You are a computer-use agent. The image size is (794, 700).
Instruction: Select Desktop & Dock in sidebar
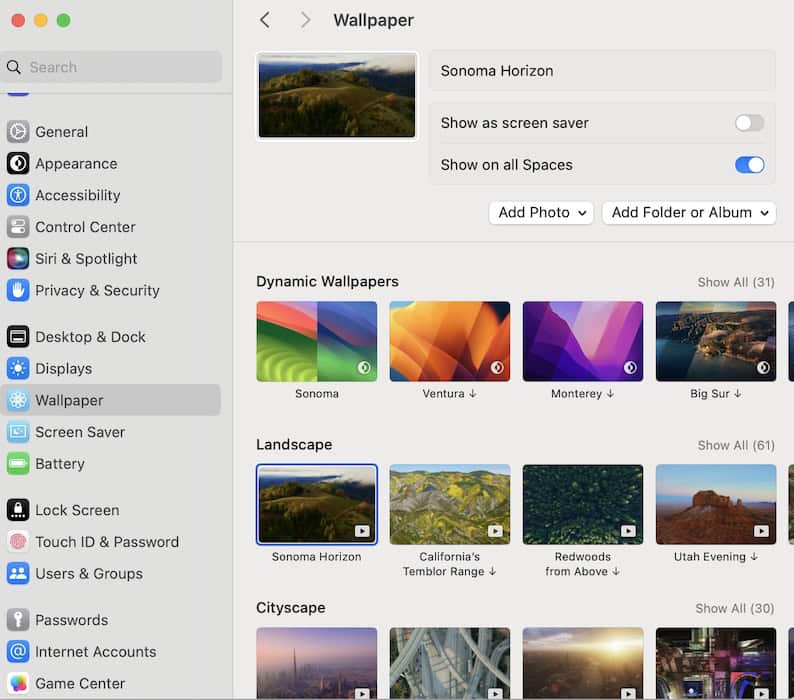90,337
